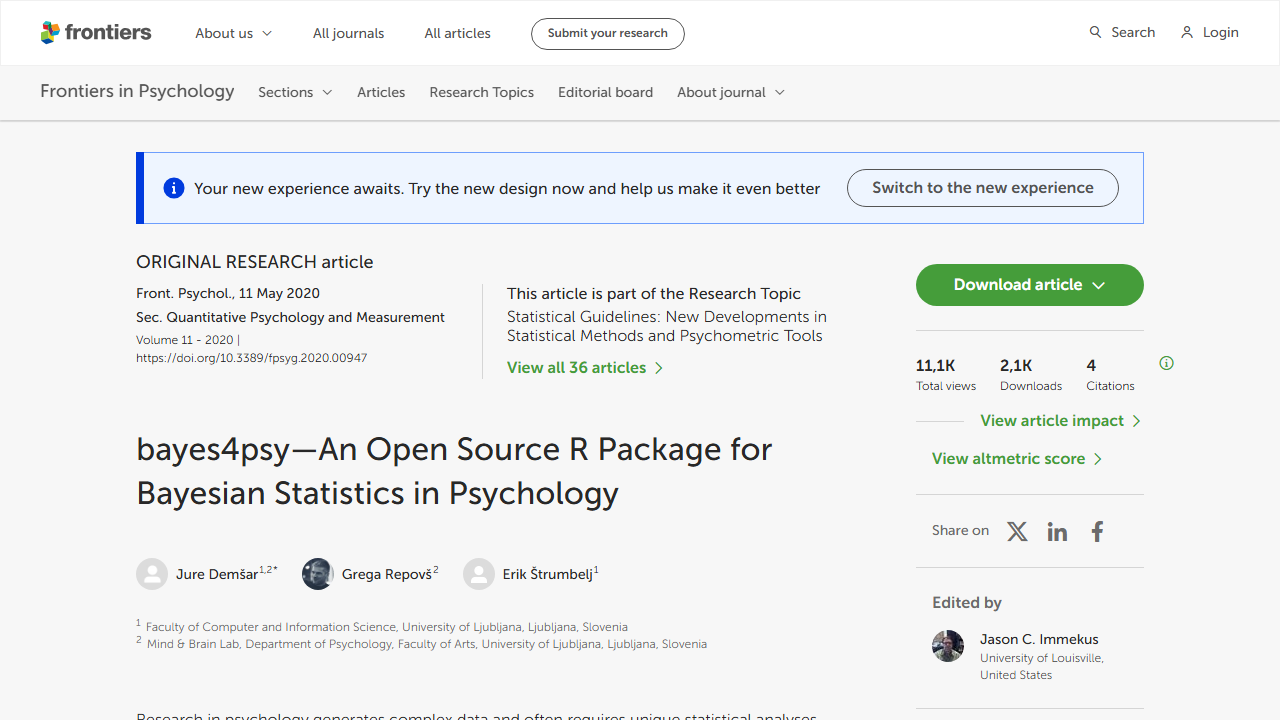
Task: Click the Faculty of Computer and Information Science affiliation
Action: tap(387, 627)
